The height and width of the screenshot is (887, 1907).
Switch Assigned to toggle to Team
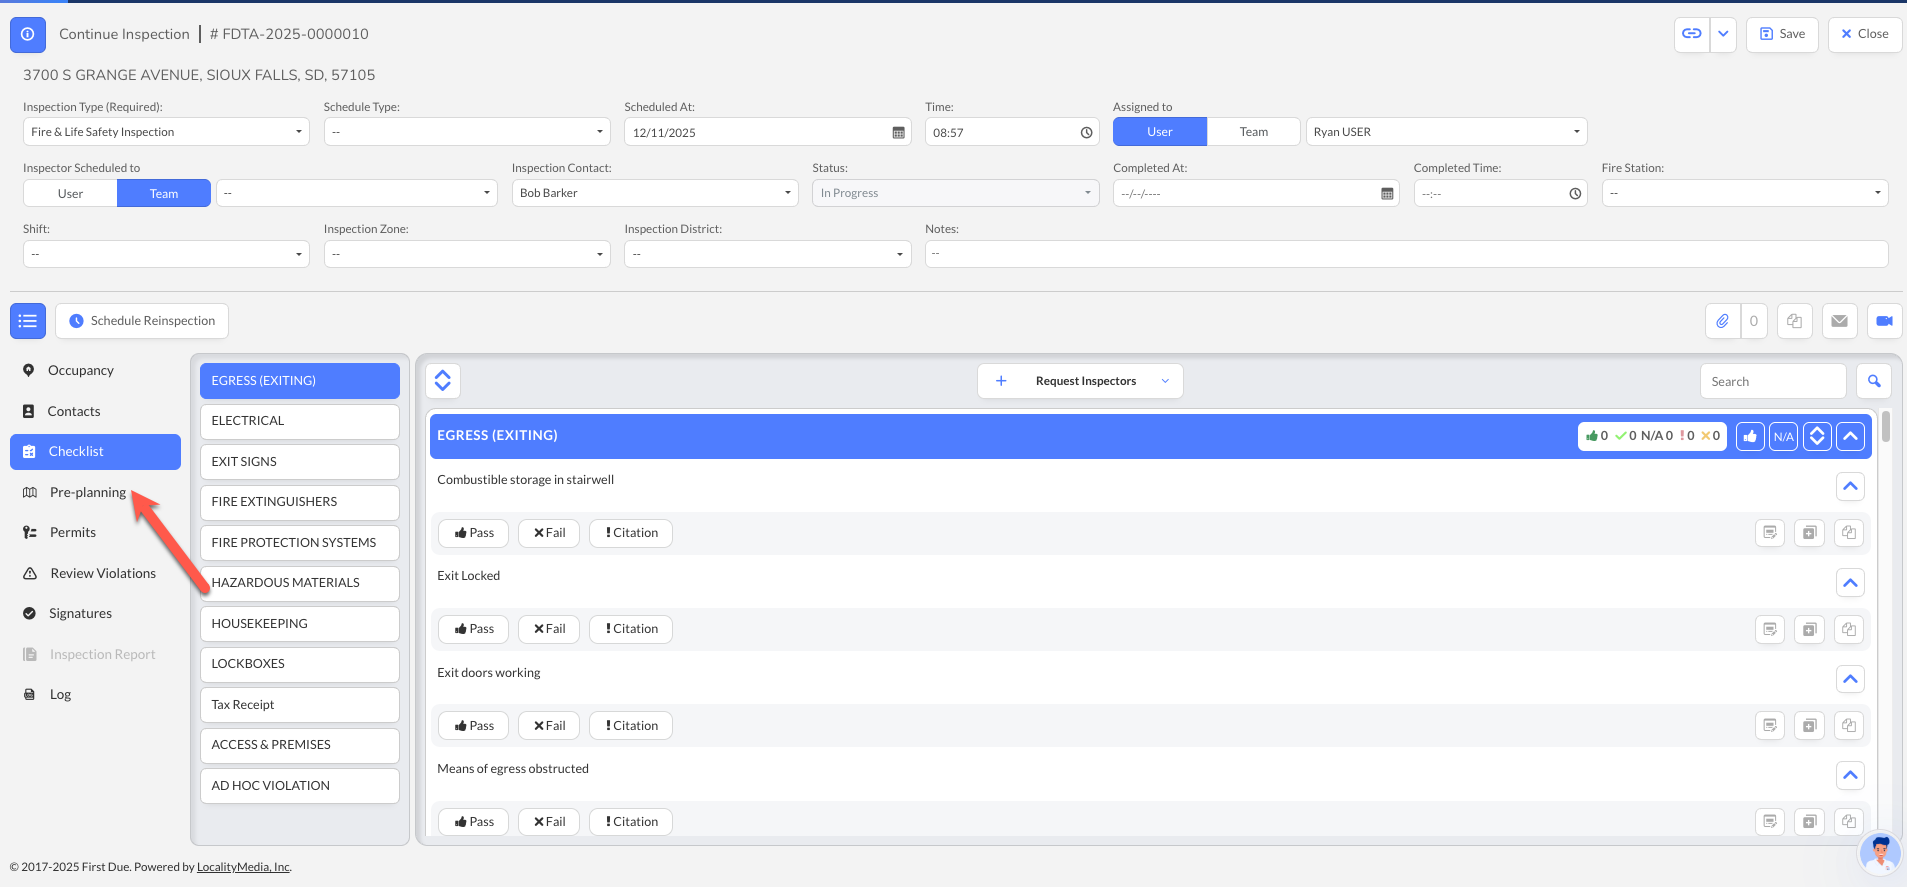pyautogui.click(x=1253, y=132)
